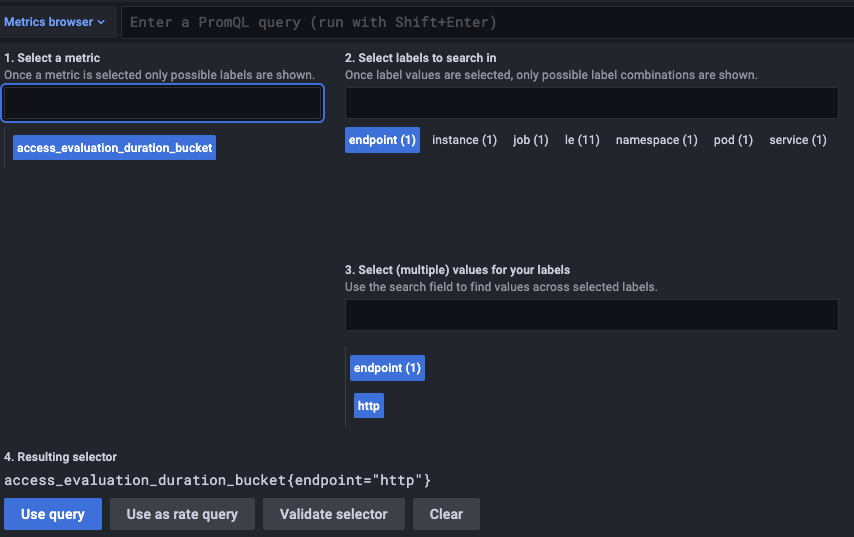The width and height of the screenshot is (854, 537).
Task: Select the service (1) label
Action: (x=798, y=140)
